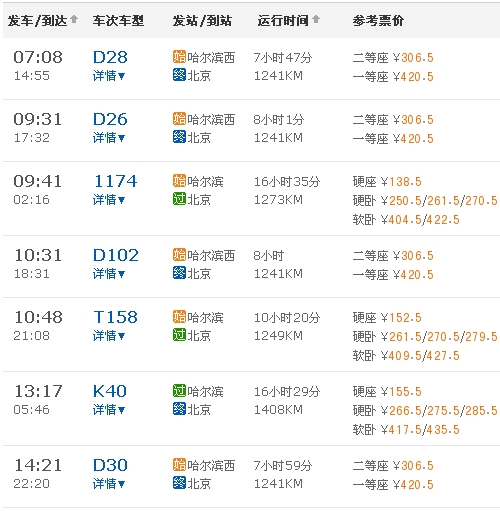Sort by departure time using the 发车/到达 arrow
500x511 pixels.
74,19
